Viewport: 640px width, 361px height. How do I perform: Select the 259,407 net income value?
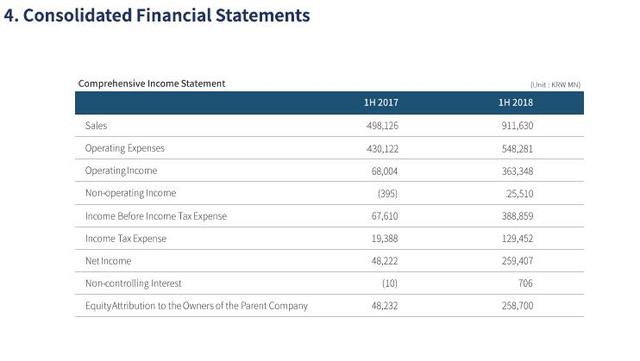(x=517, y=261)
